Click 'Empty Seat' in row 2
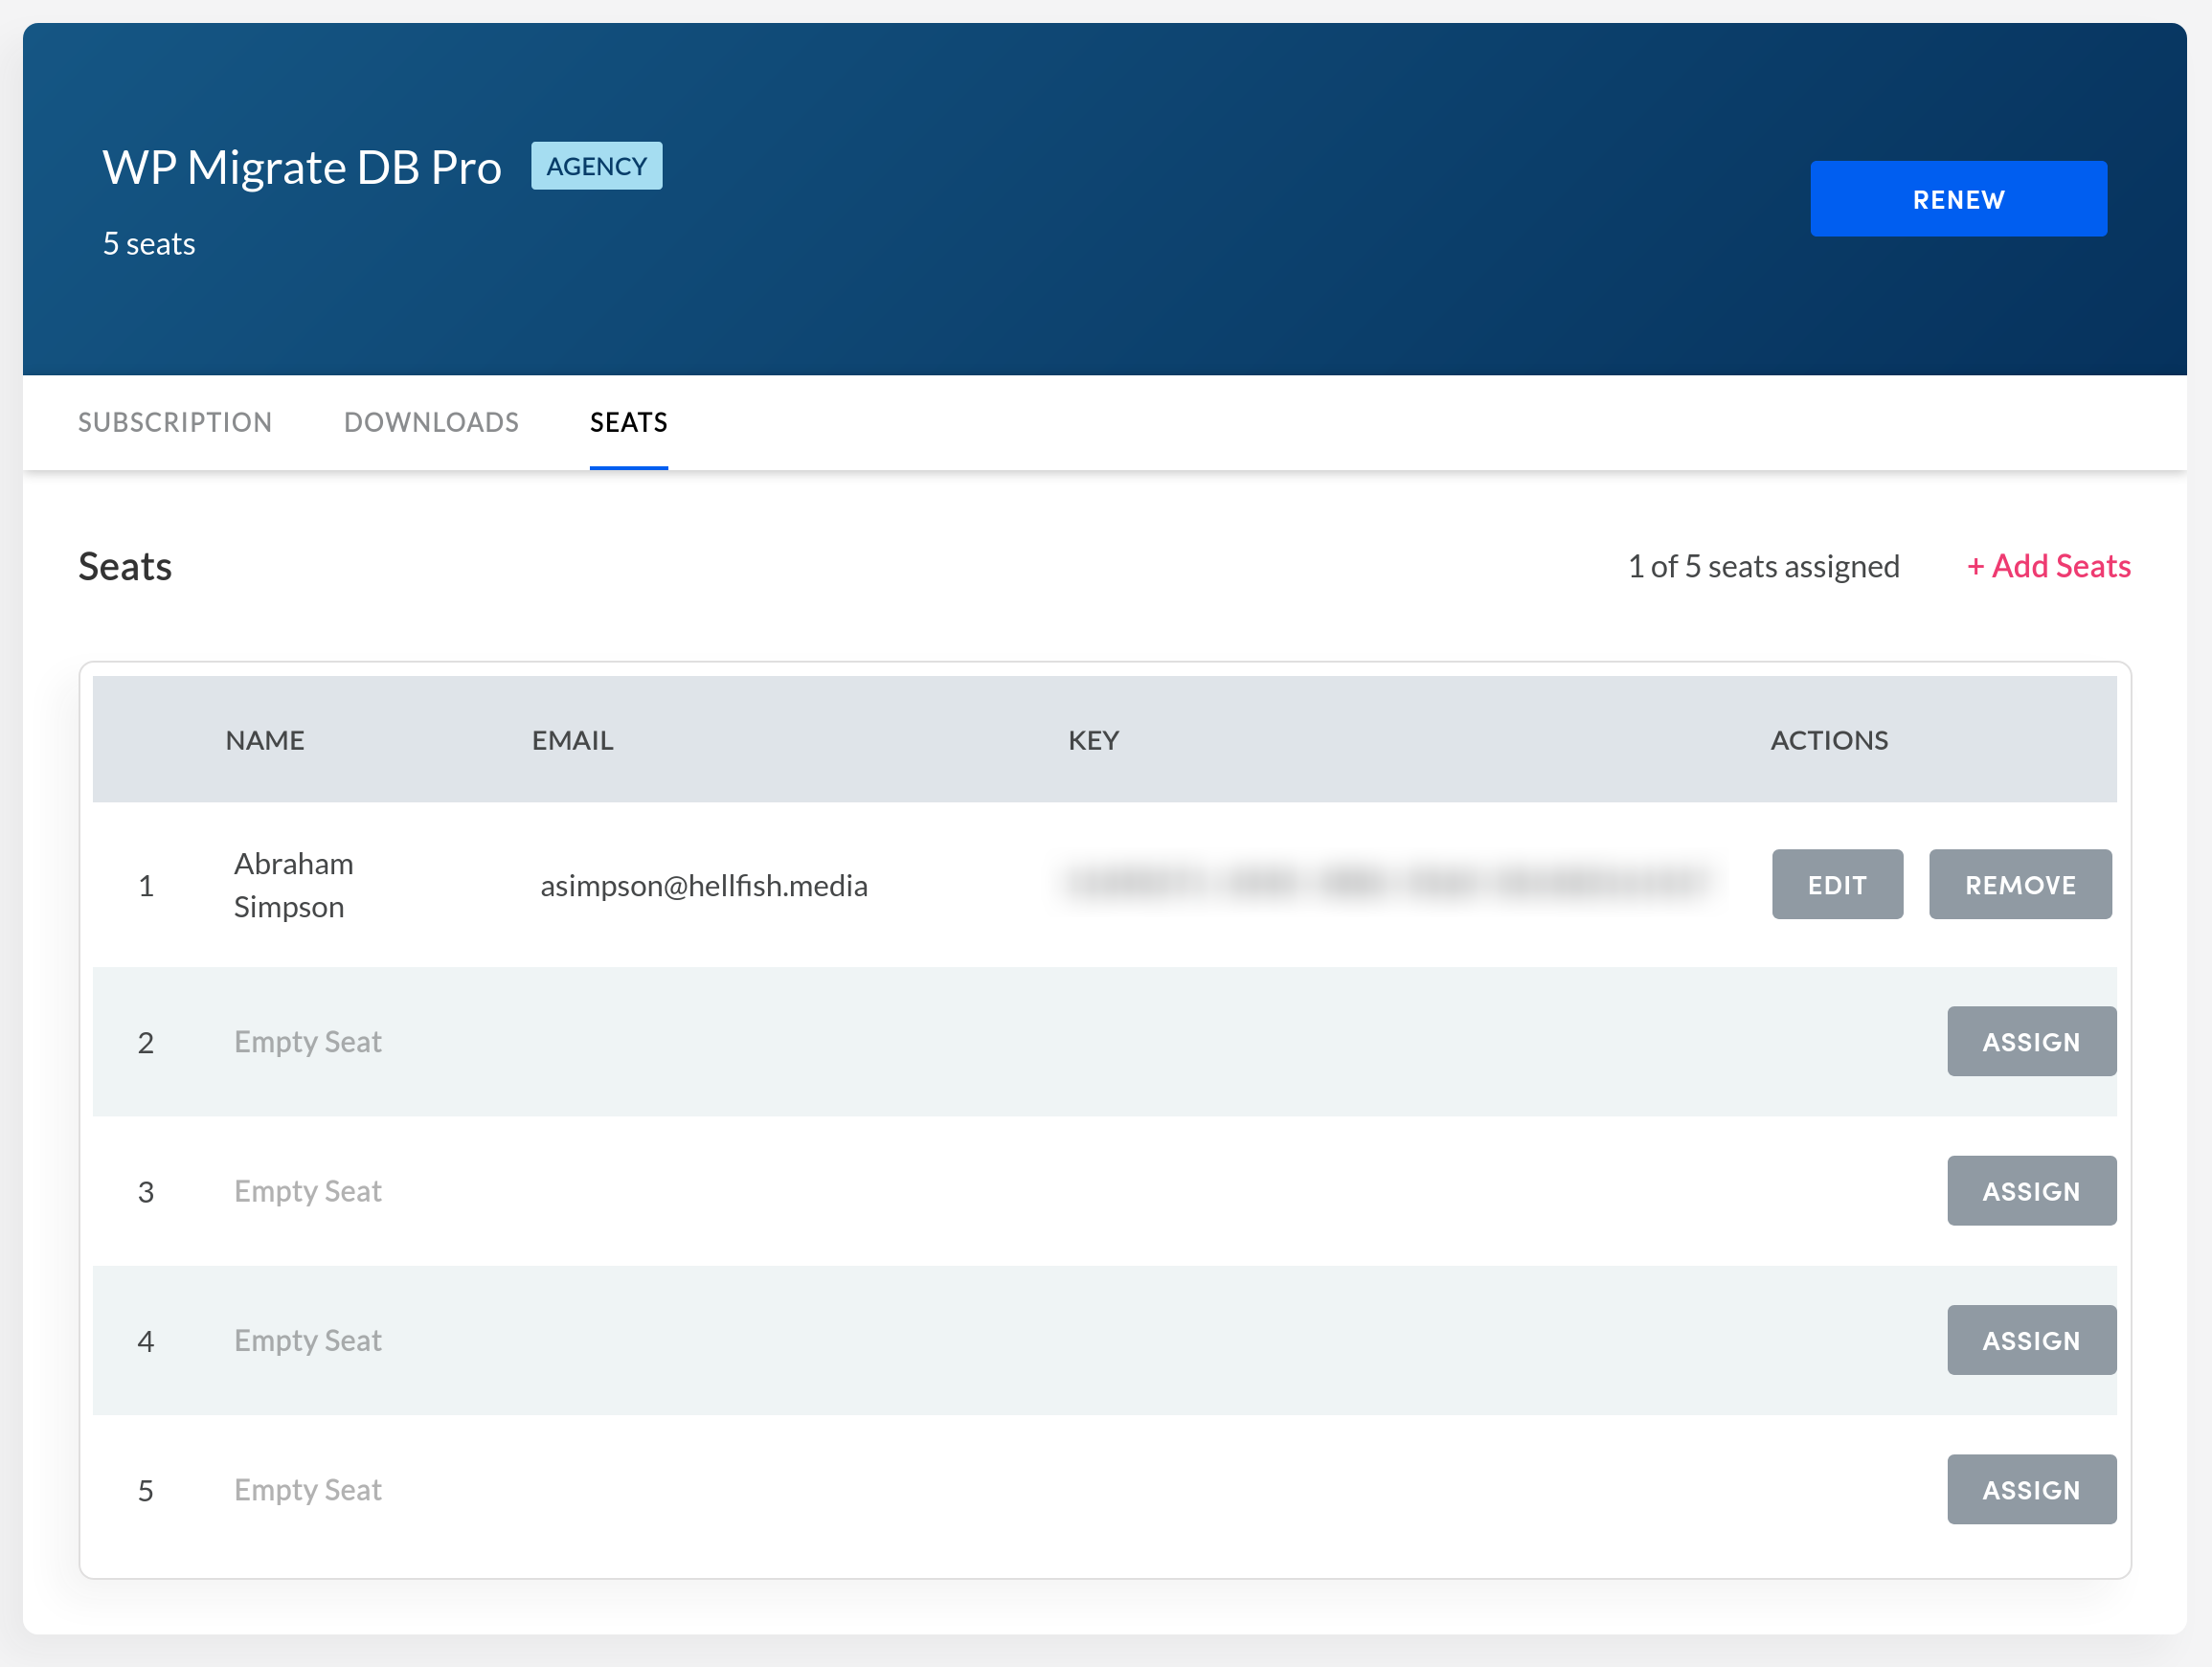Image resolution: width=2212 pixels, height=1667 pixels. click(x=308, y=1042)
